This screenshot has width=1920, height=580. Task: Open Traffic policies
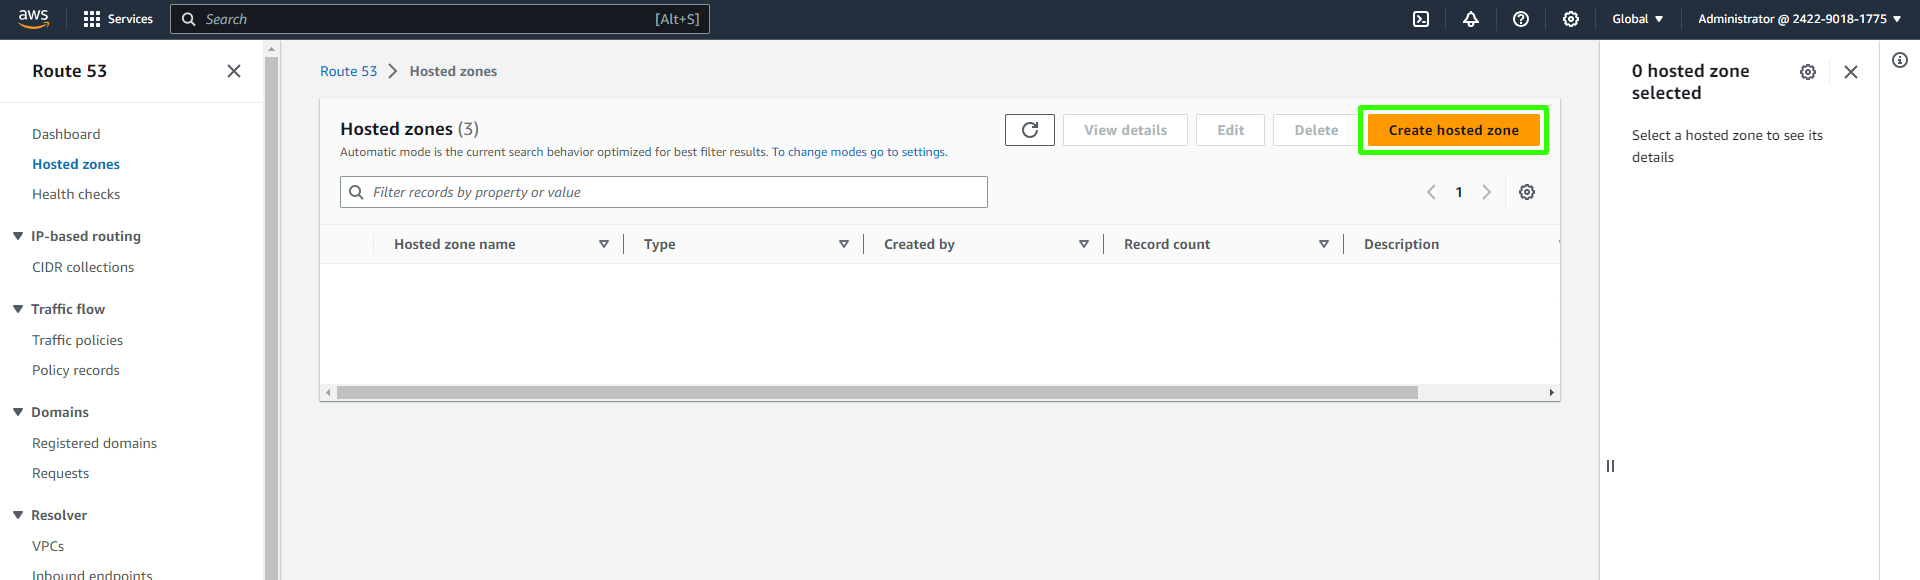tap(78, 340)
